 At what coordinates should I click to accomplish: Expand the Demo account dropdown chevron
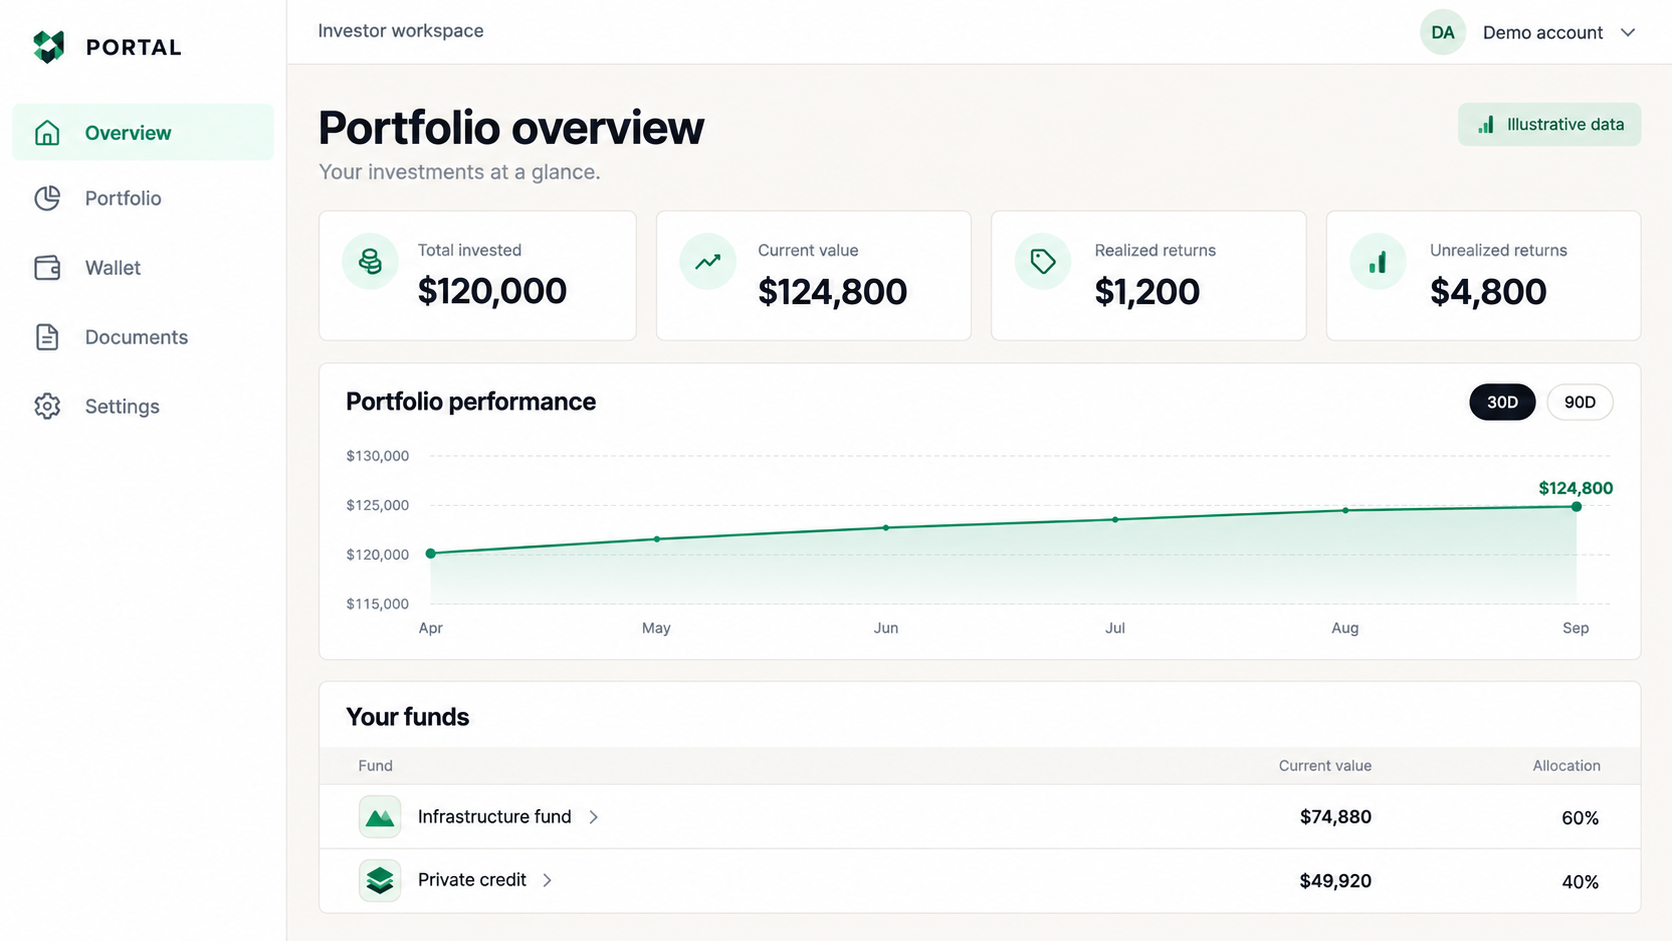[1628, 32]
